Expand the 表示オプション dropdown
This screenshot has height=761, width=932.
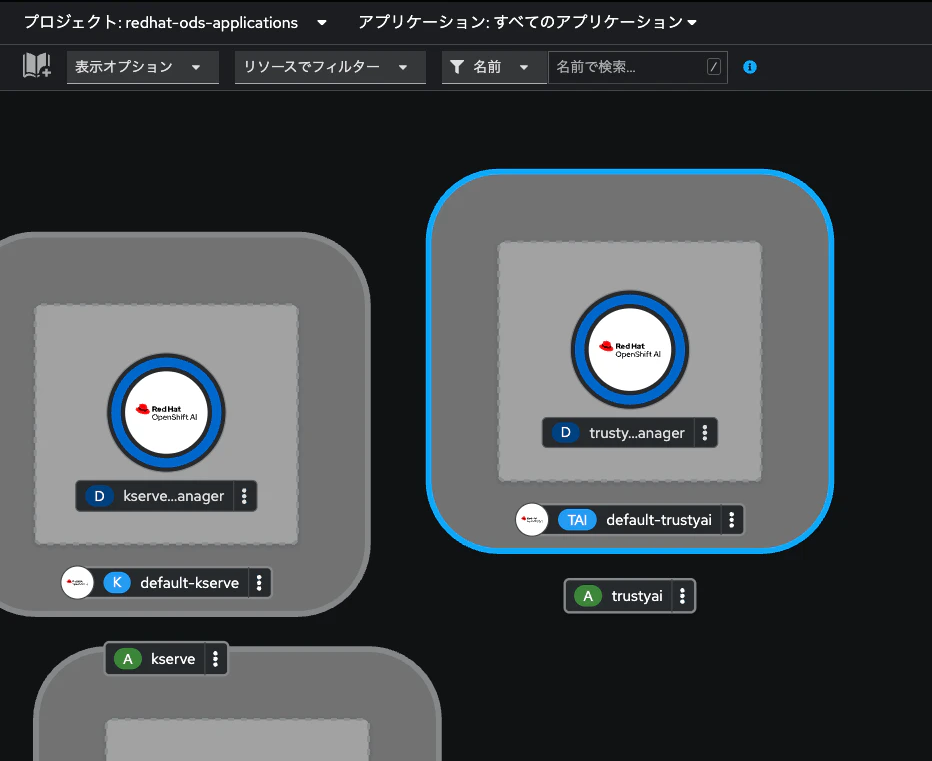point(143,67)
